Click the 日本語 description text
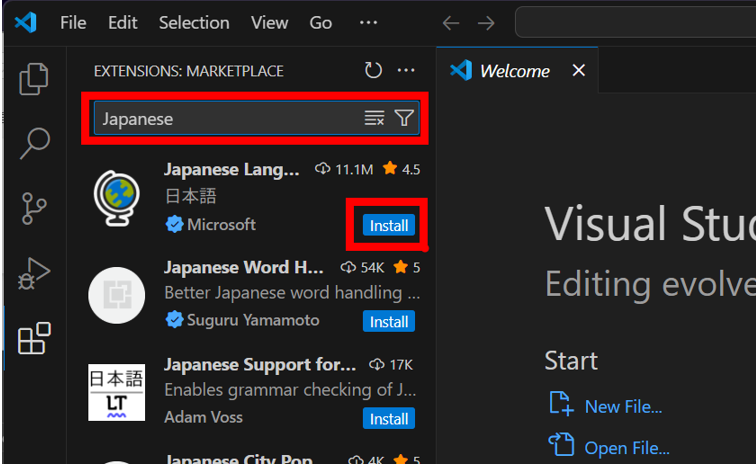This screenshot has width=756, height=464. click(190, 196)
